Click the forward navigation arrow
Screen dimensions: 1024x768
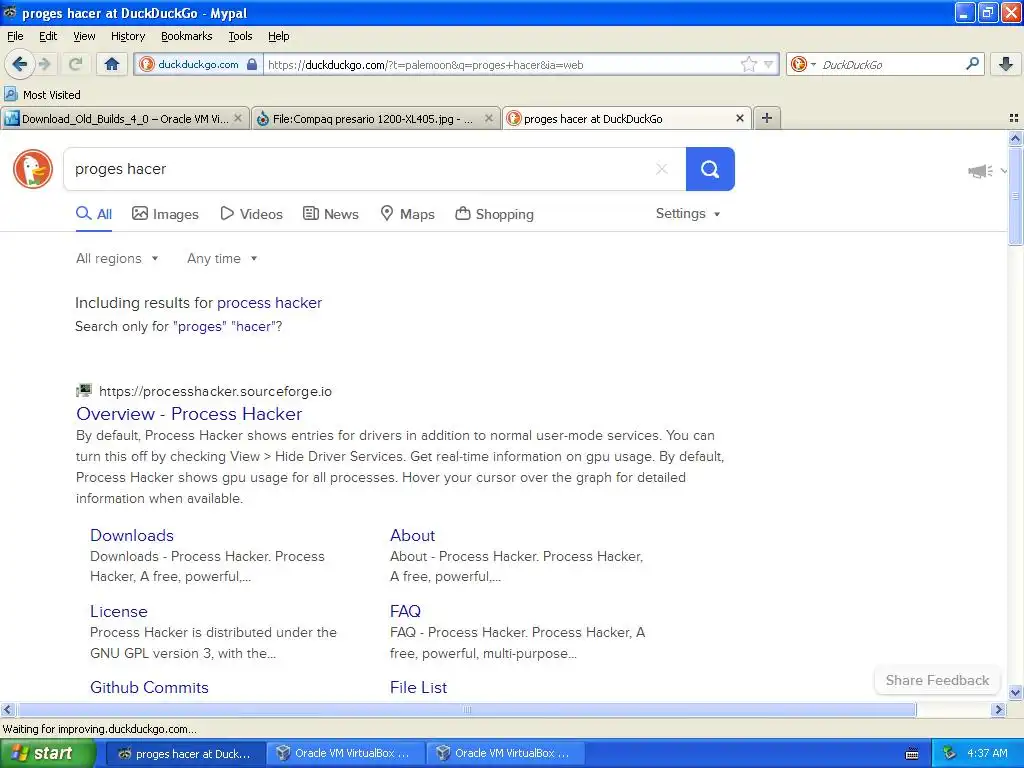pyautogui.click(x=45, y=64)
